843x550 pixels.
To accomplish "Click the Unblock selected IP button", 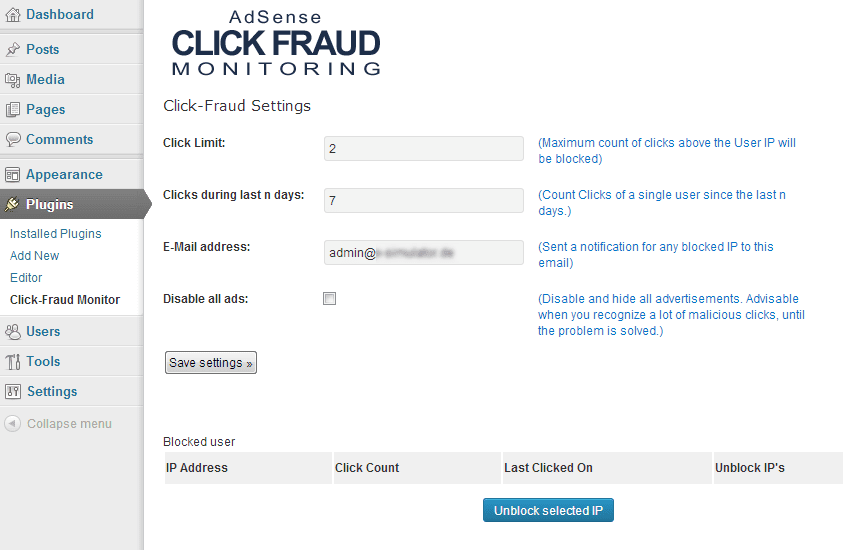I will (x=548, y=510).
